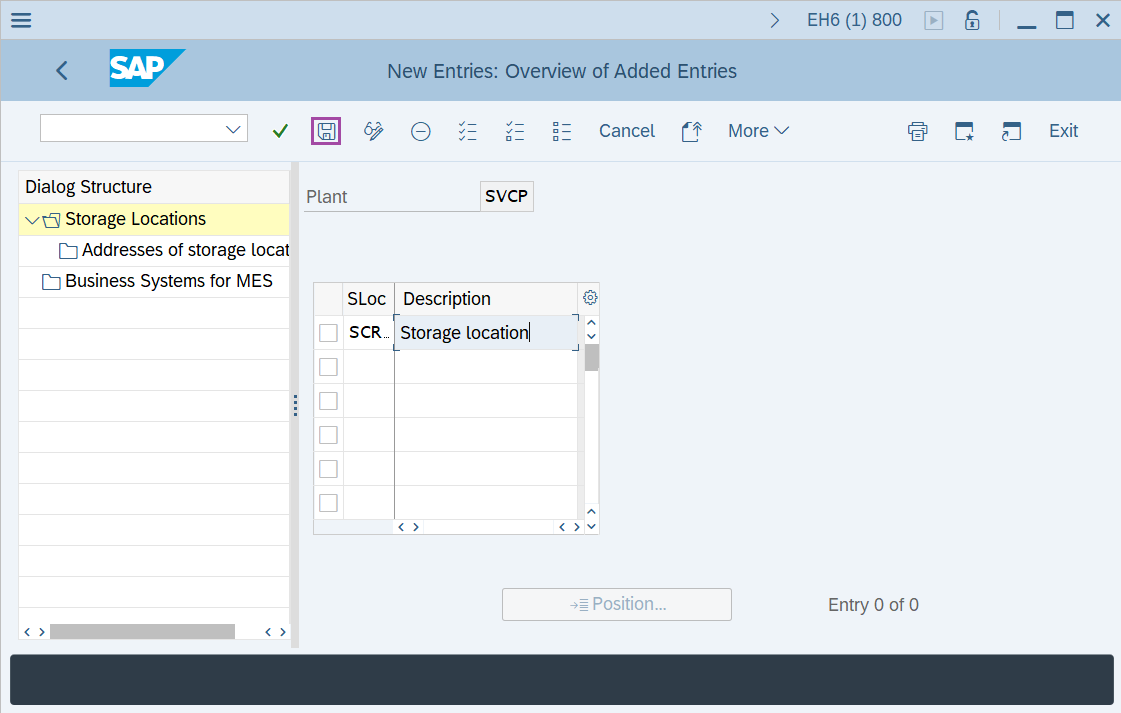
Task: Select Business Systems for MES node
Action: (168, 281)
